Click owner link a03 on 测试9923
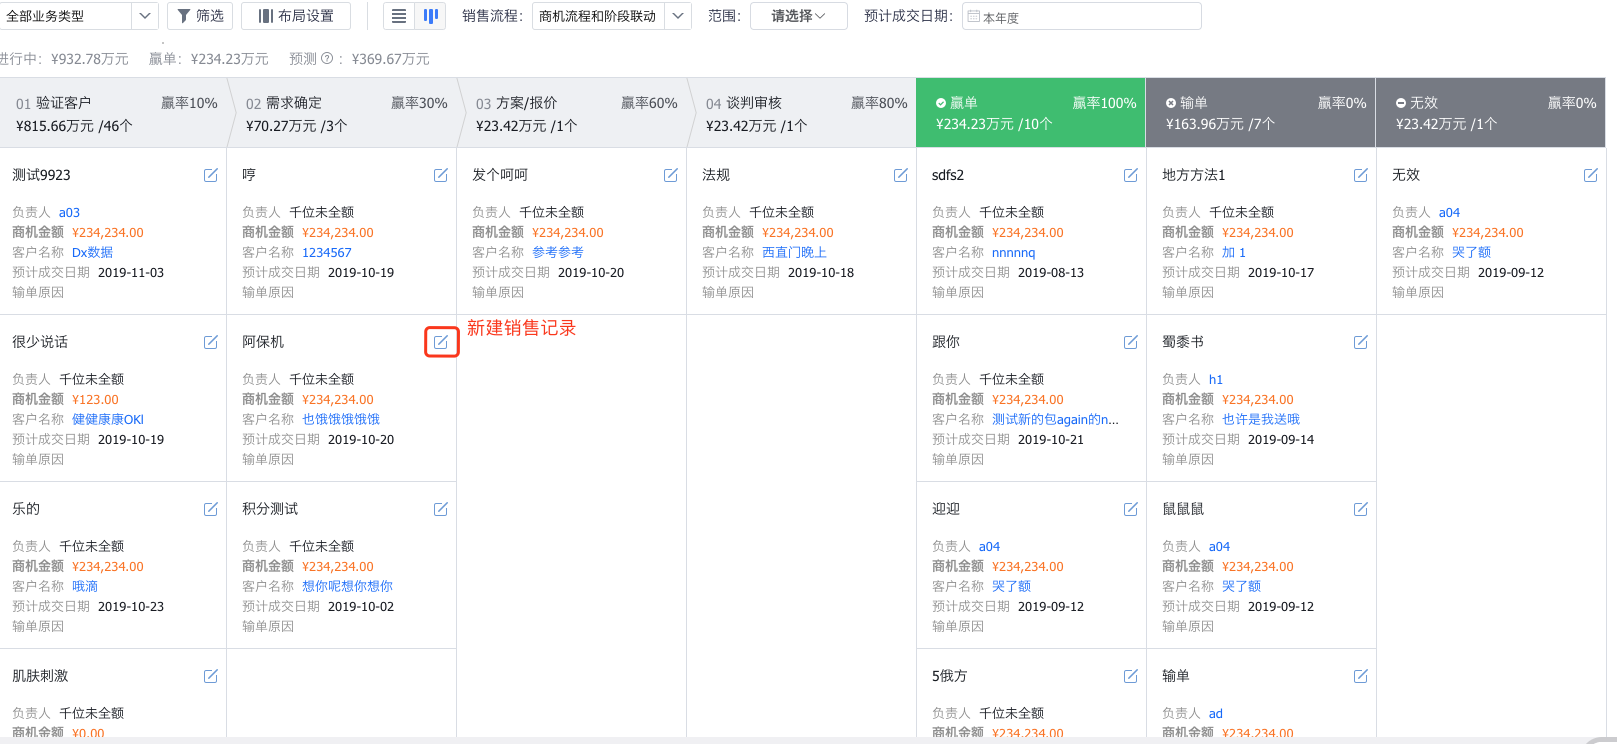Viewport: 1617px width, 744px height. [x=69, y=213]
